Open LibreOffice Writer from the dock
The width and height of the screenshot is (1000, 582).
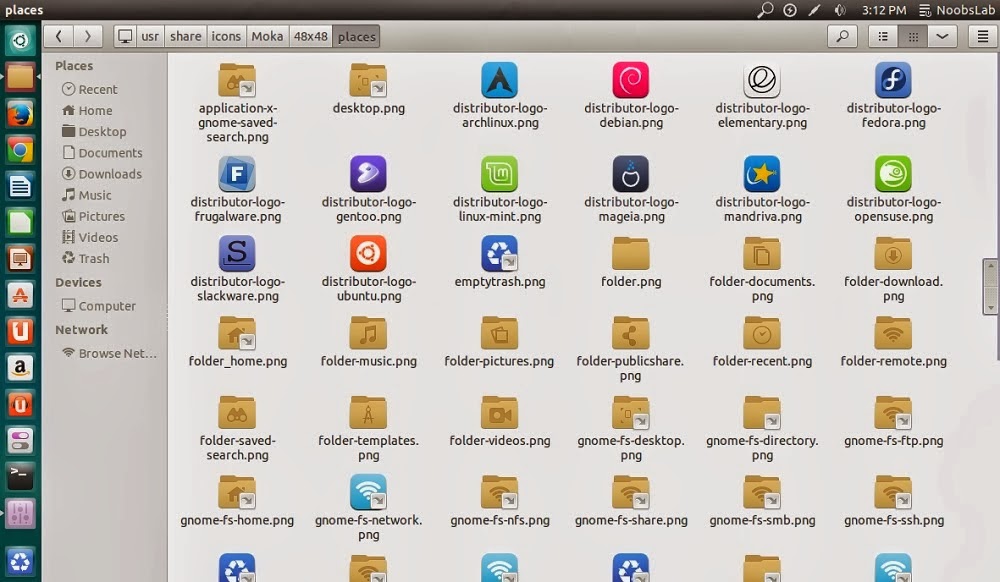pyautogui.click(x=21, y=186)
